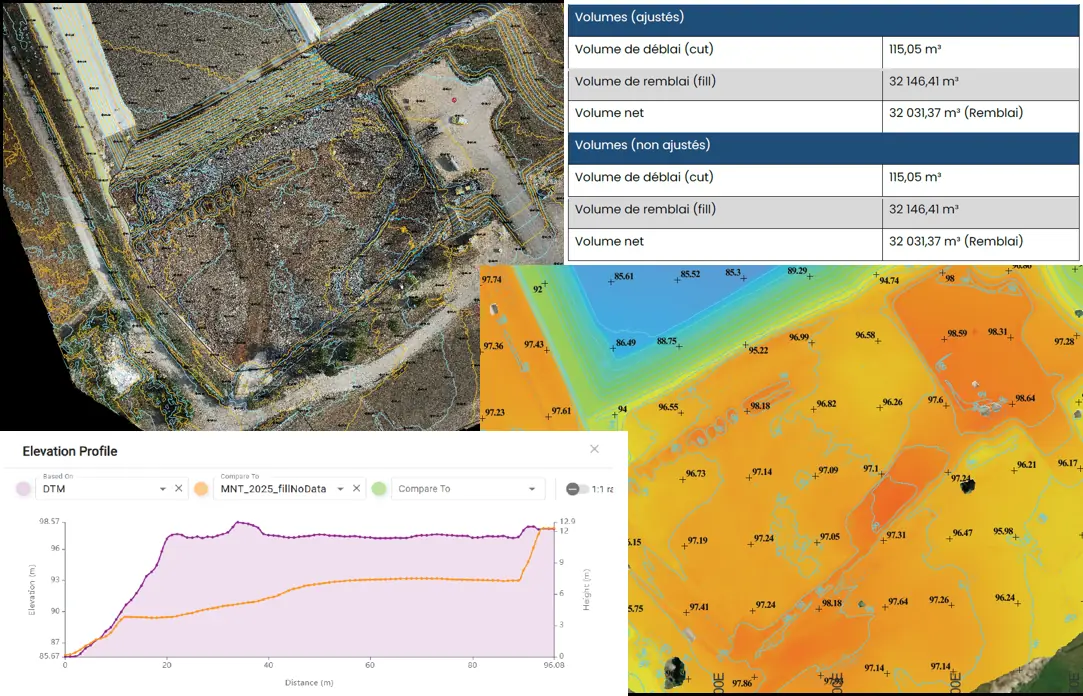Click Volume de déblai under Volumes (non ajustés)
1083x696 pixels.
[644, 177]
